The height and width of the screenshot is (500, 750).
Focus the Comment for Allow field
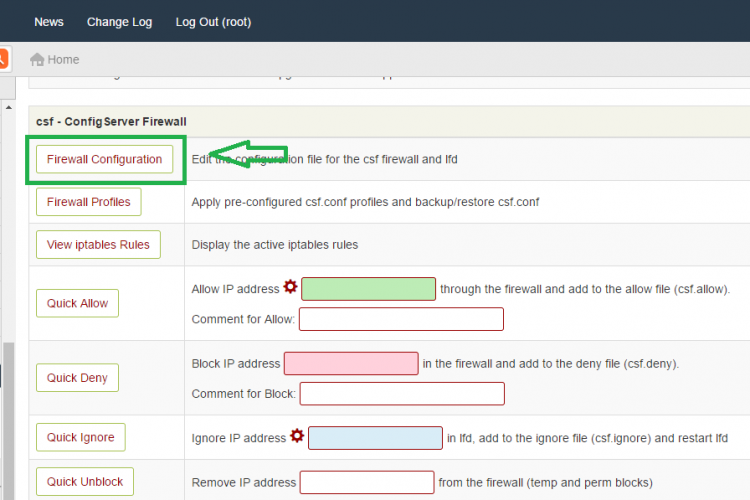401,319
